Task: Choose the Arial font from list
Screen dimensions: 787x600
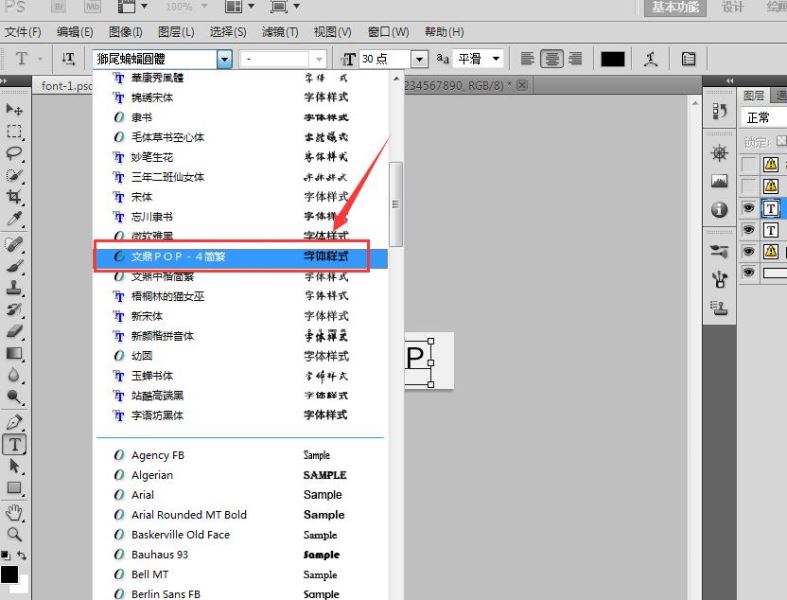Action: click(x=242, y=495)
